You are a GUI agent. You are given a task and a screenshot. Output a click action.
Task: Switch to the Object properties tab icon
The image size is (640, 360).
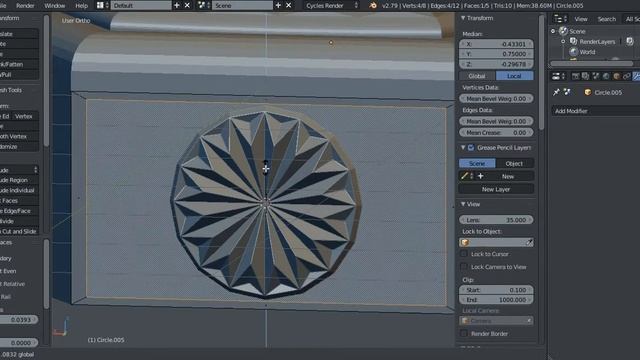[x=616, y=76]
